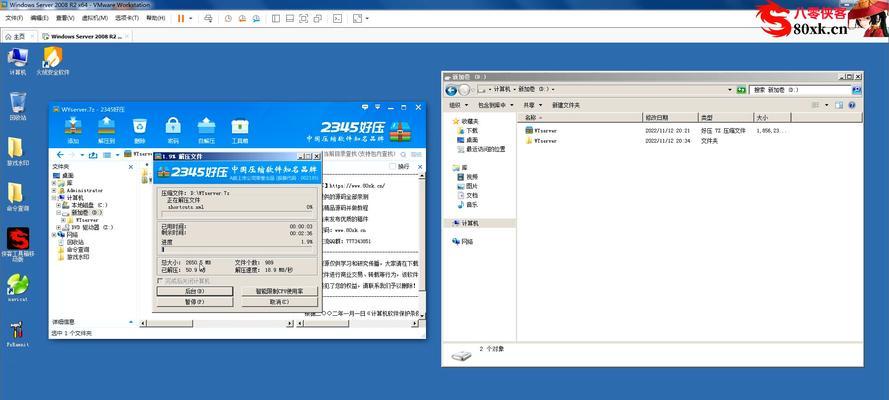Open 回收站 Recycle Bin desktop icon
889x400 pixels.
[x=18, y=106]
